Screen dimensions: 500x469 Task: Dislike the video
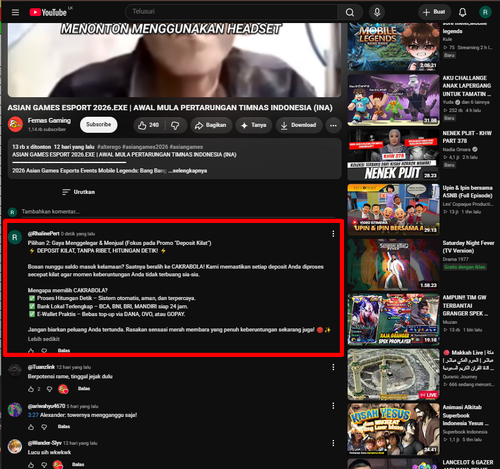(175, 125)
